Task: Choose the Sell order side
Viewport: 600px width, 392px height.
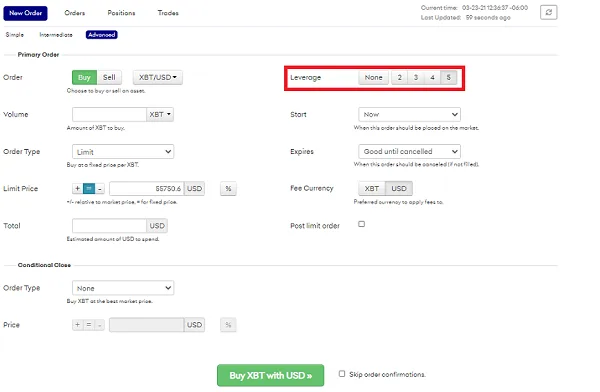Action: 109,77
